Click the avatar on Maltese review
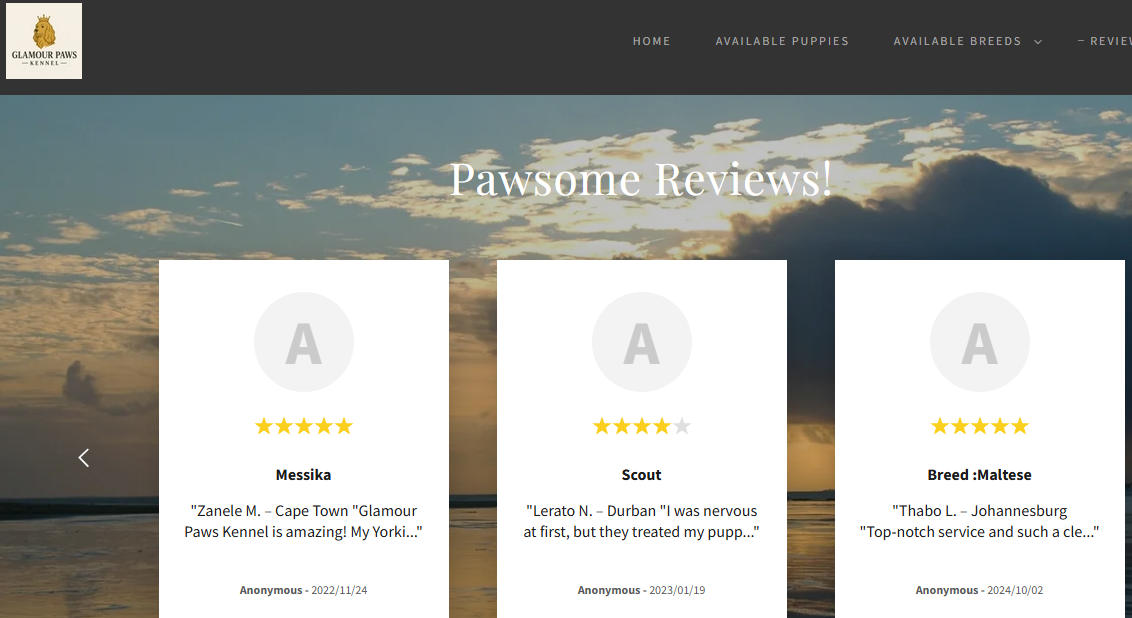This screenshot has width=1132, height=618. 979,342
